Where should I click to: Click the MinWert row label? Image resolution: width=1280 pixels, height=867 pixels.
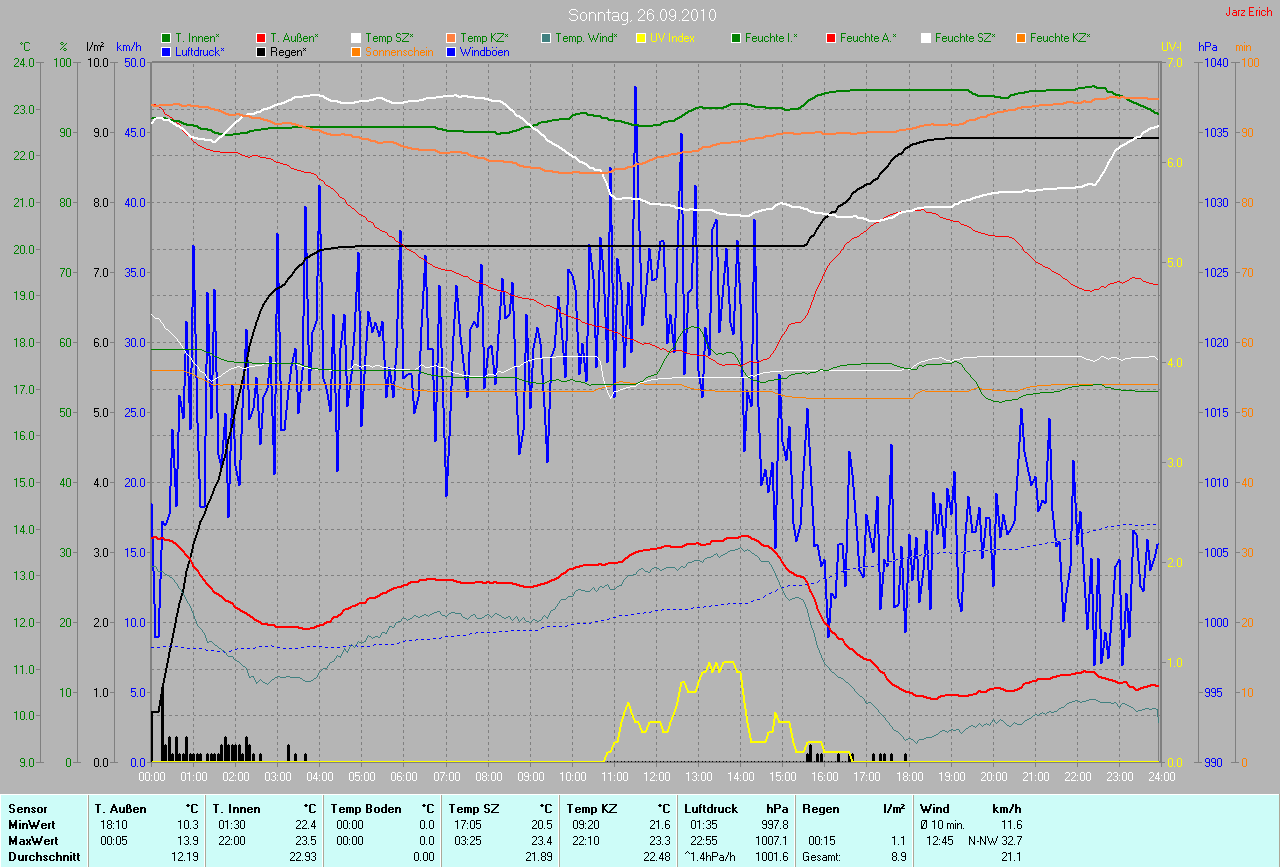[33, 824]
